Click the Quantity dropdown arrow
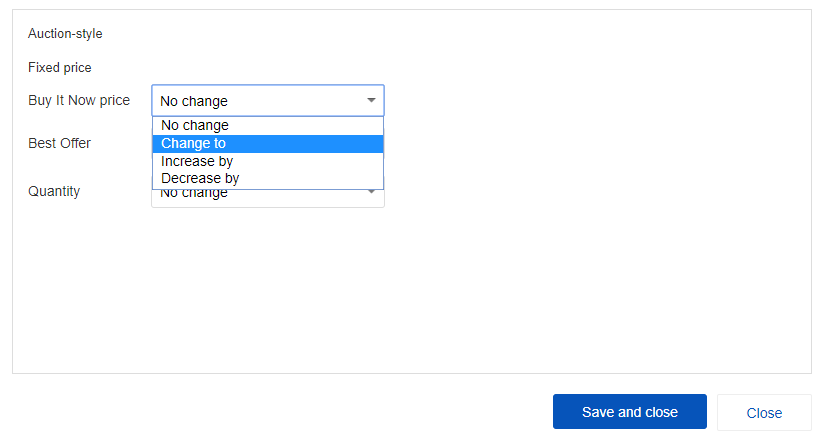This screenshot has height=436, width=817. tap(371, 192)
